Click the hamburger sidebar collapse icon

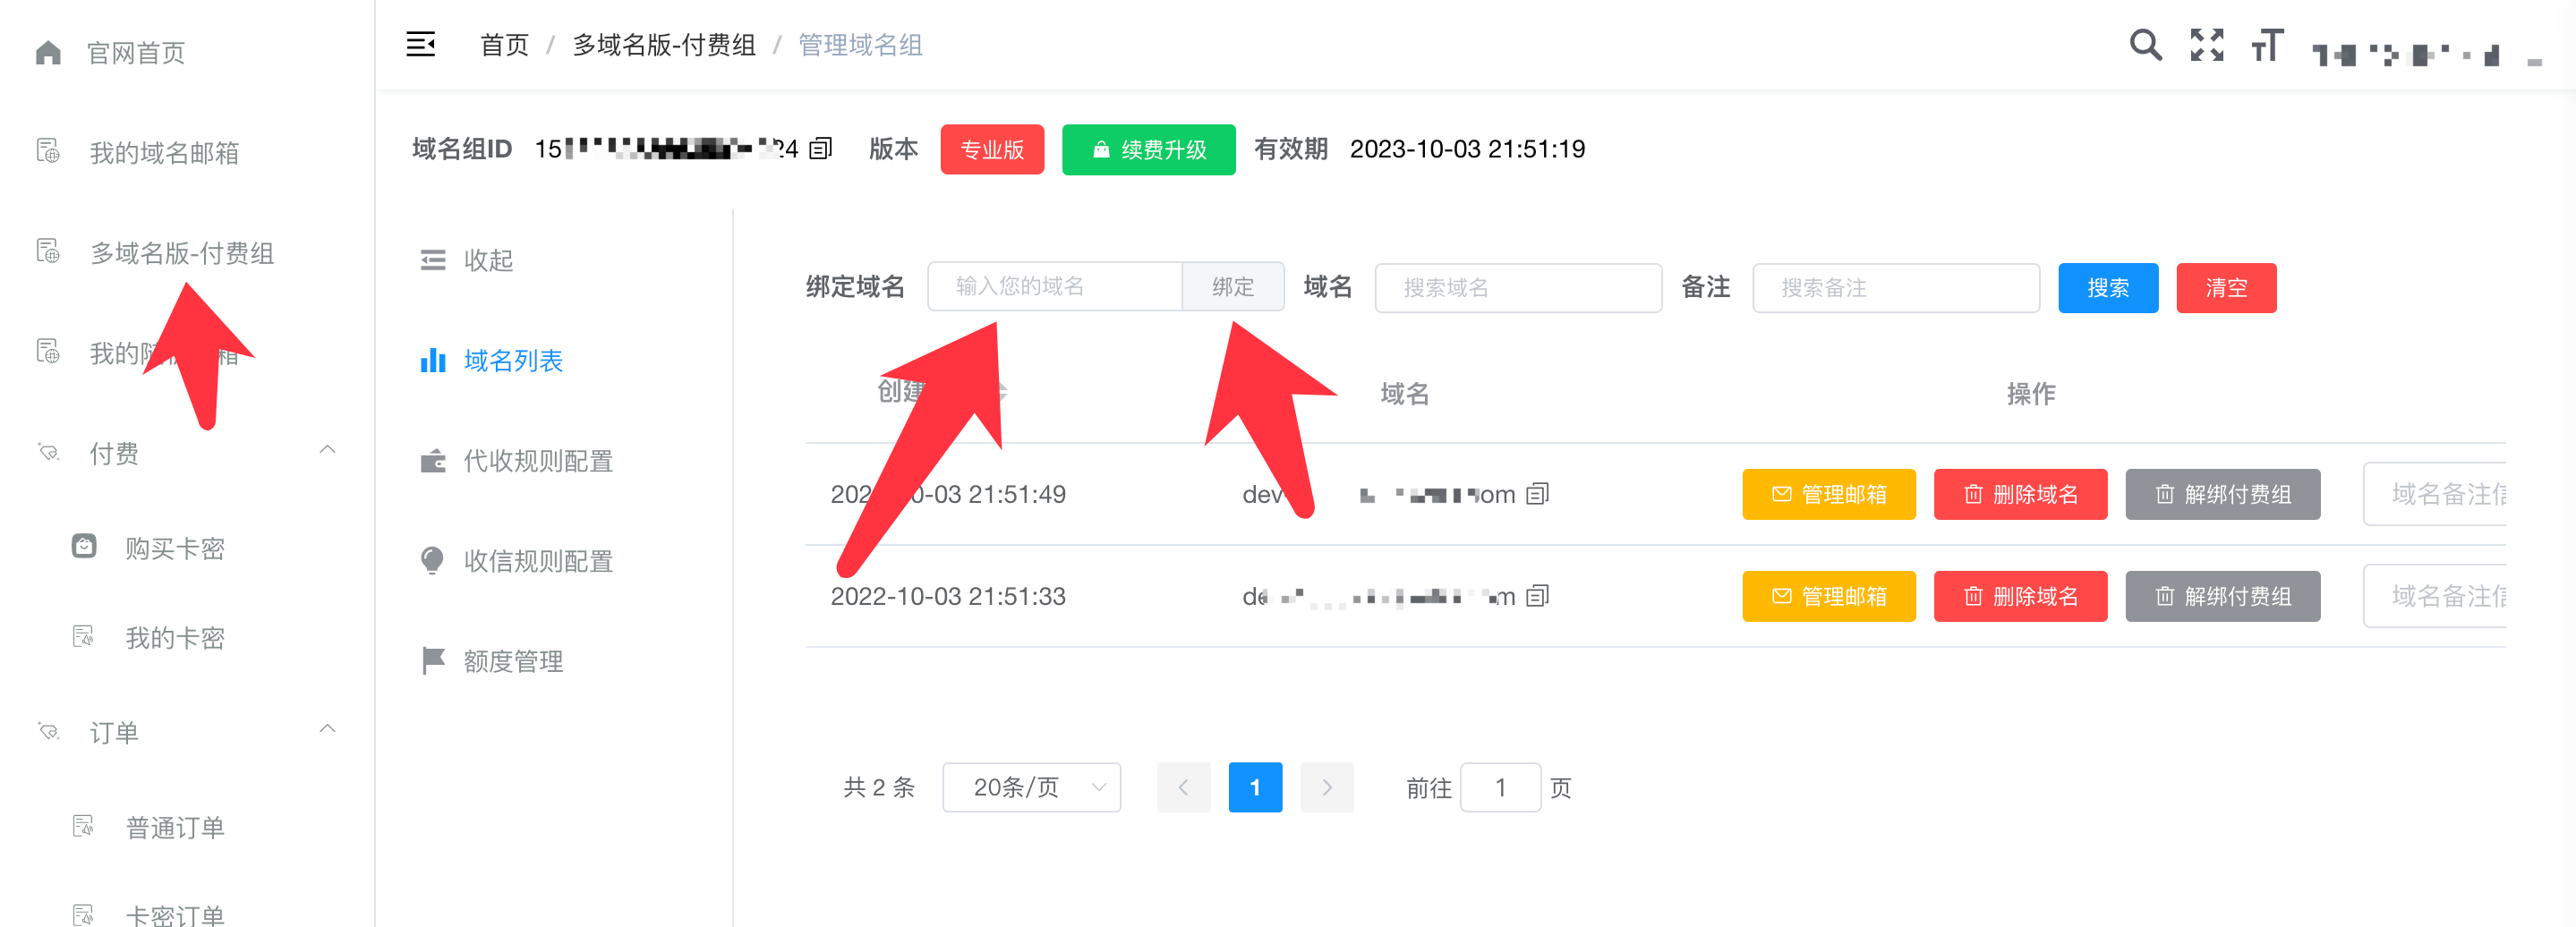[421, 44]
